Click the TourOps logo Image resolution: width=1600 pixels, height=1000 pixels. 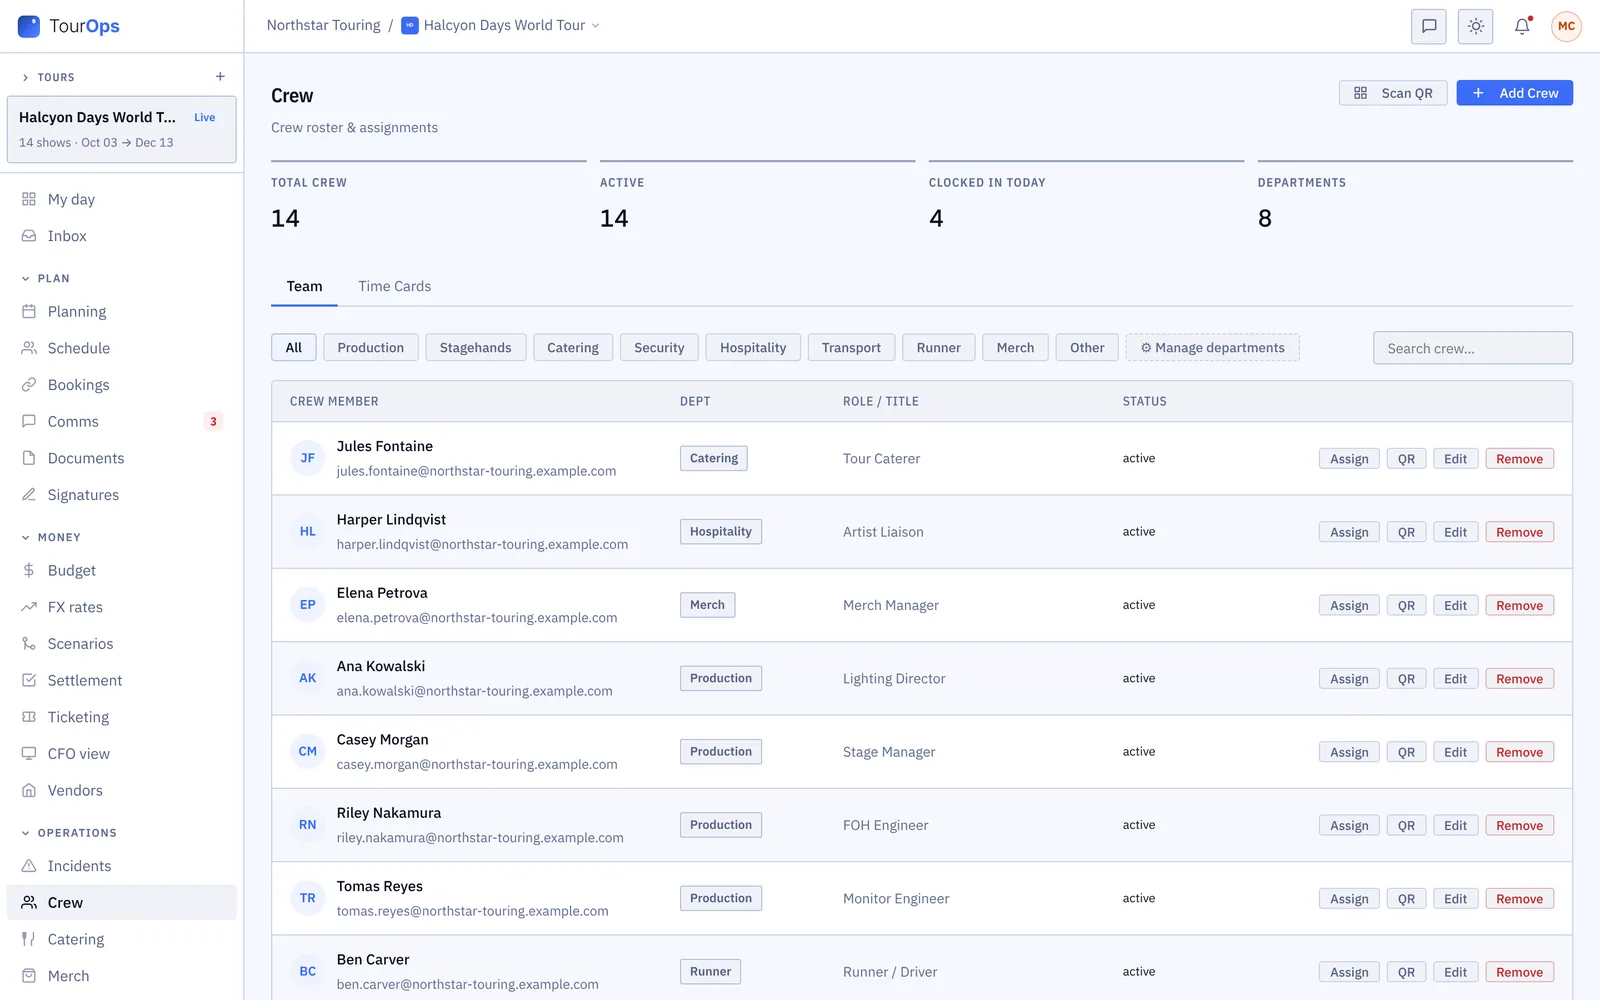pyautogui.click(x=69, y=26)
